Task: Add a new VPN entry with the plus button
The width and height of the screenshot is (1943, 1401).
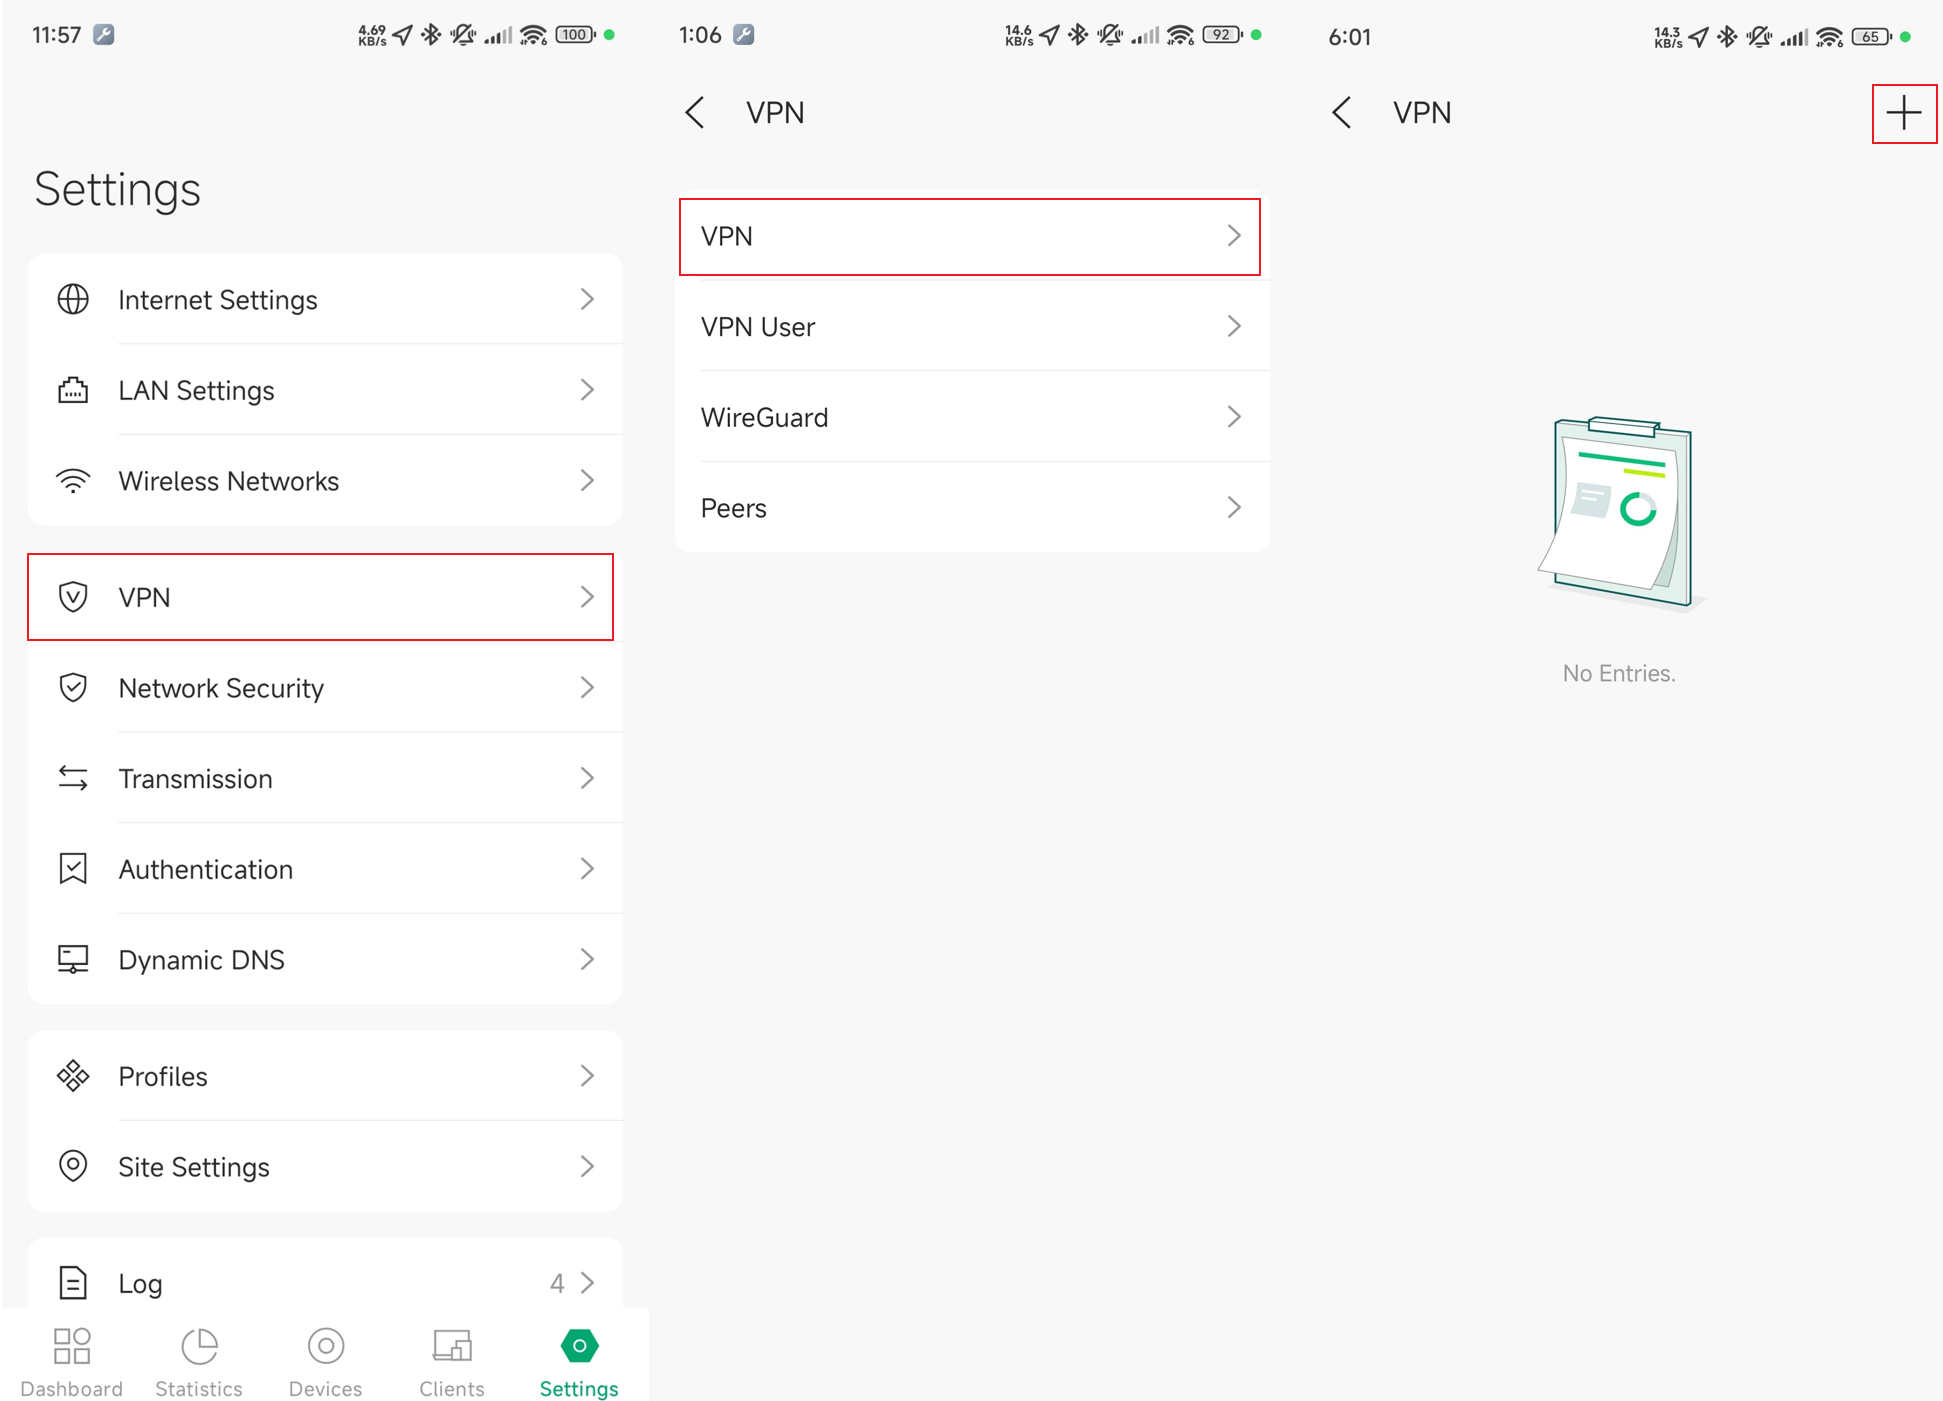Action: point(1903,113)
